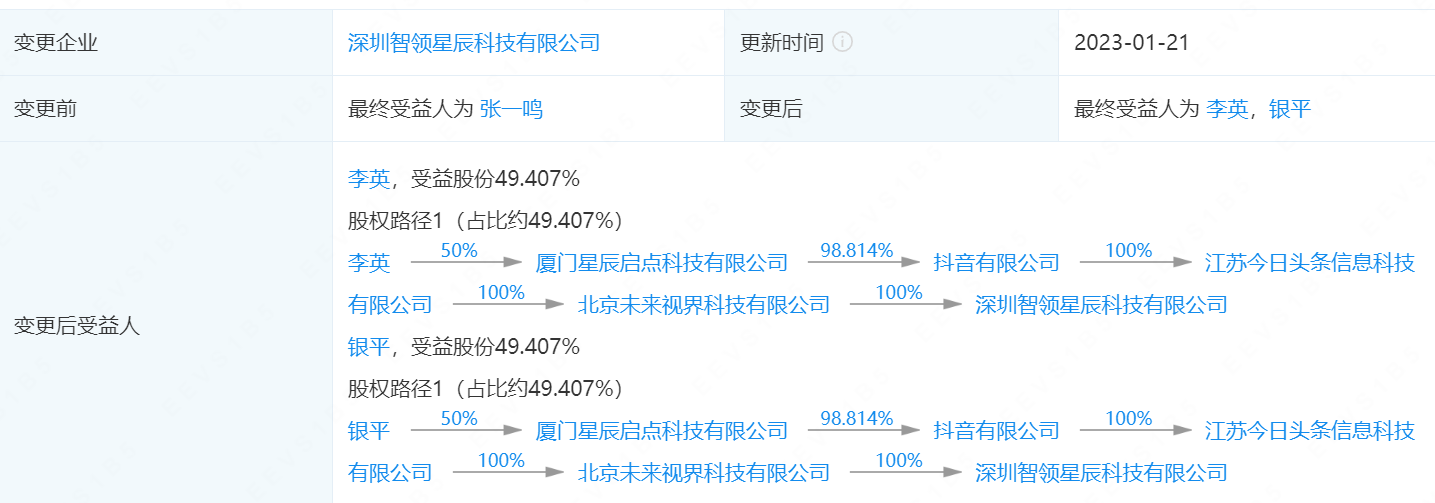
Task: Open 厦门星辰启点科技有限公司 in 李英's equity path
Action: (662, 263)
